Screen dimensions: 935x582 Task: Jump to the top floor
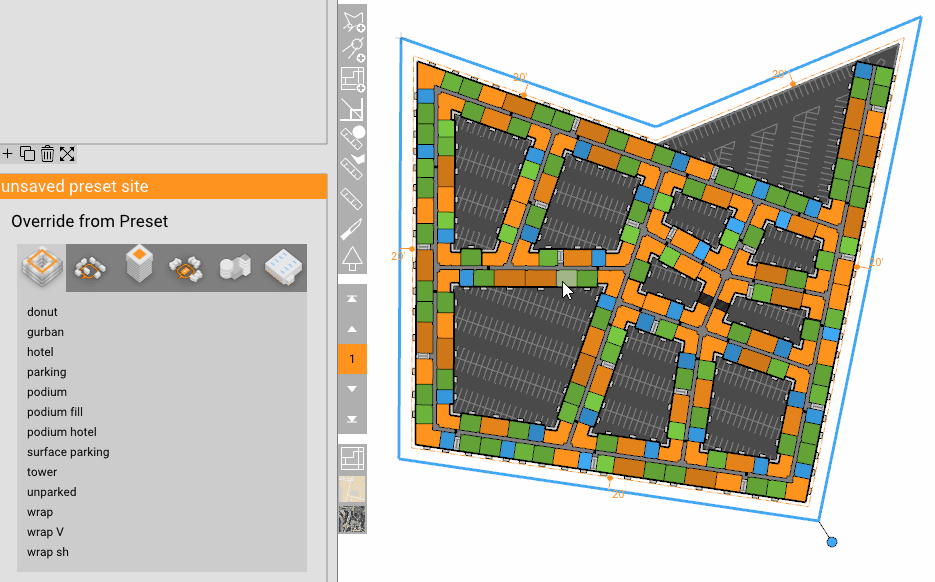coord(352,299)
